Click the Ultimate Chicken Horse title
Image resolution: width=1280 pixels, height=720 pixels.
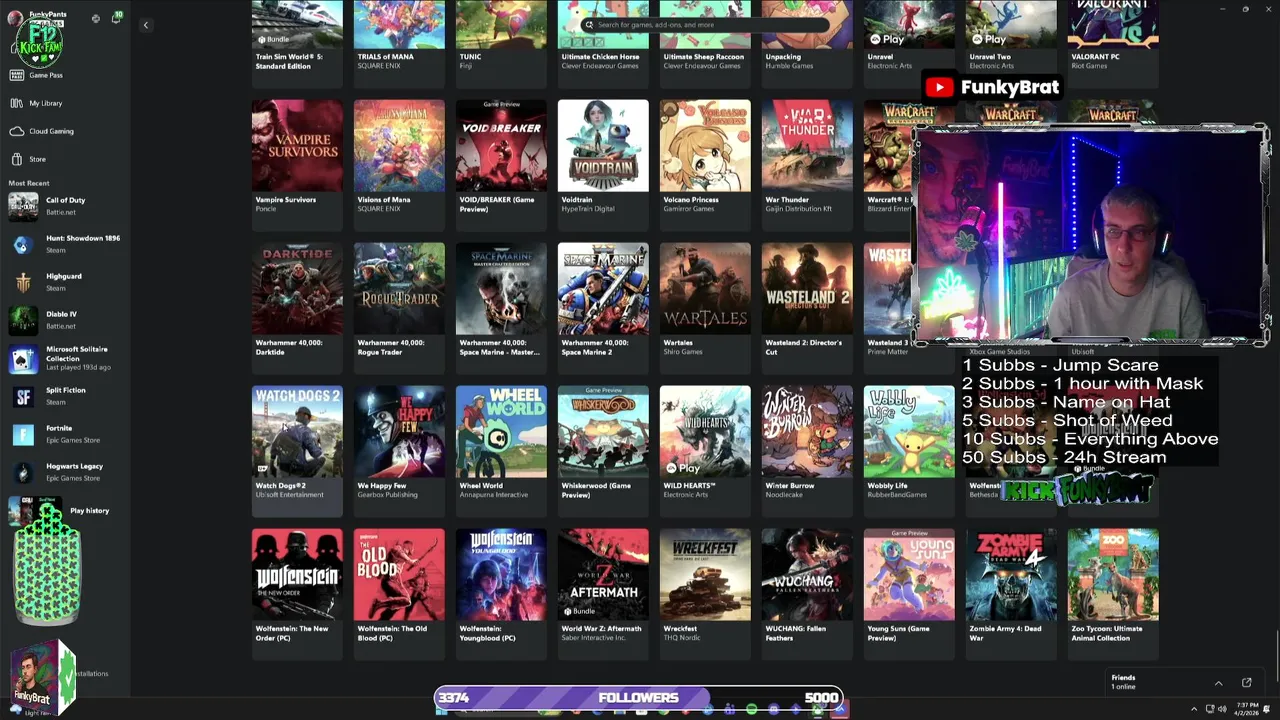pos(600,57)
